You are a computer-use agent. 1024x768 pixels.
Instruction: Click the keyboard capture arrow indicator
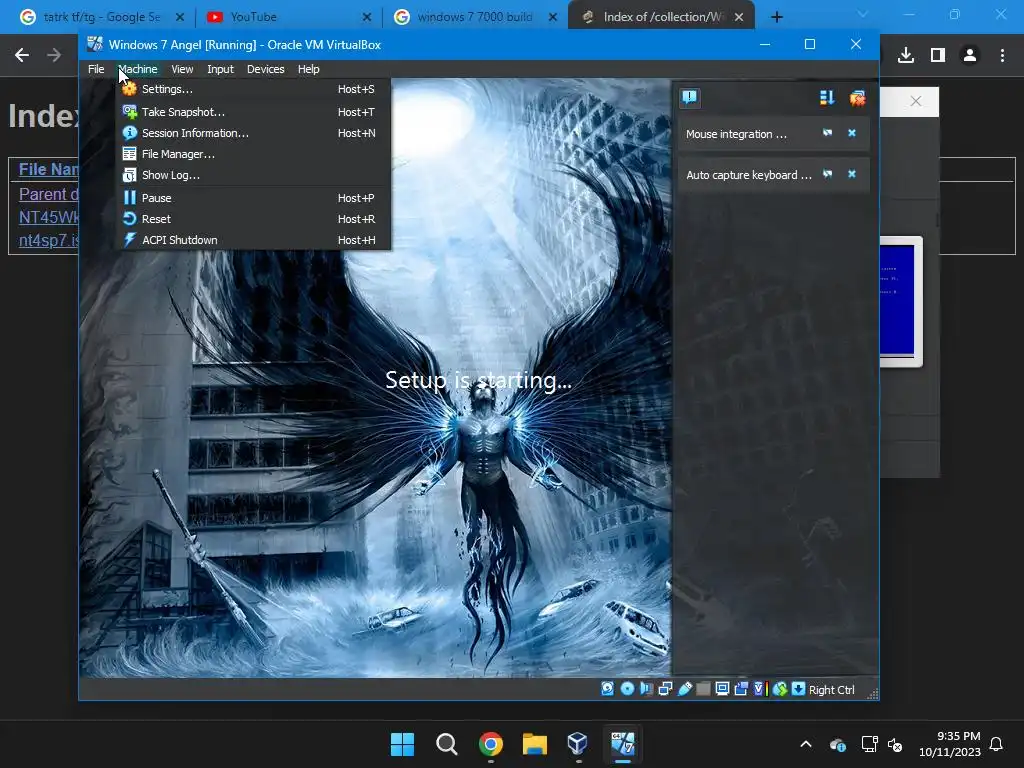(x=798, y=689)
